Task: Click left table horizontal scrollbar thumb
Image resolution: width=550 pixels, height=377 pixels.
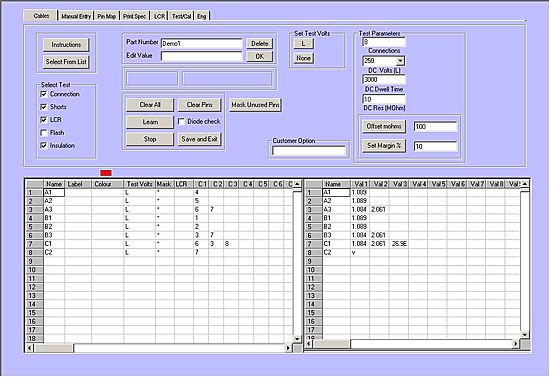Action: click(53, 348)
